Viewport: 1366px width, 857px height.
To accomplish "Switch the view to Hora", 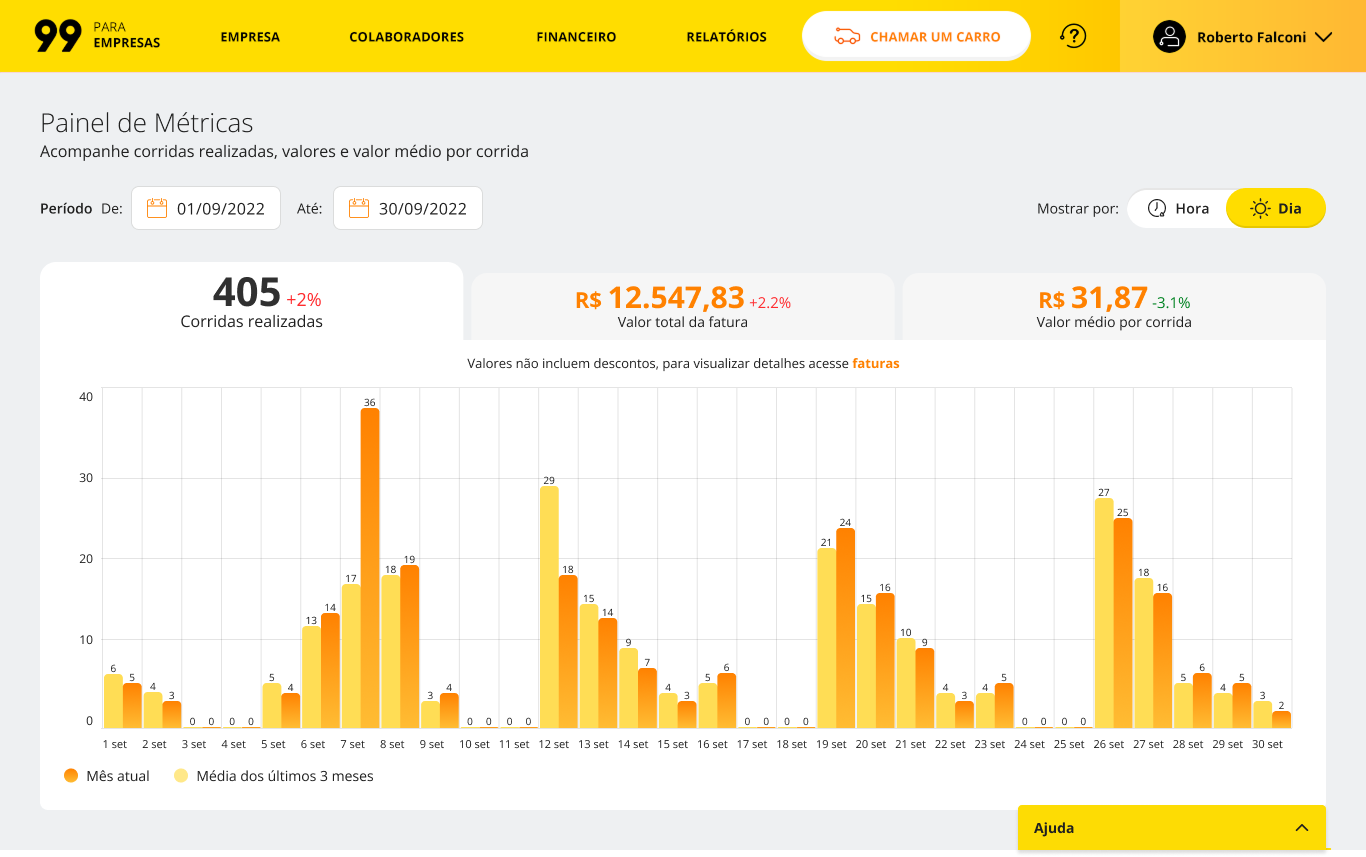I will 1177,208.
